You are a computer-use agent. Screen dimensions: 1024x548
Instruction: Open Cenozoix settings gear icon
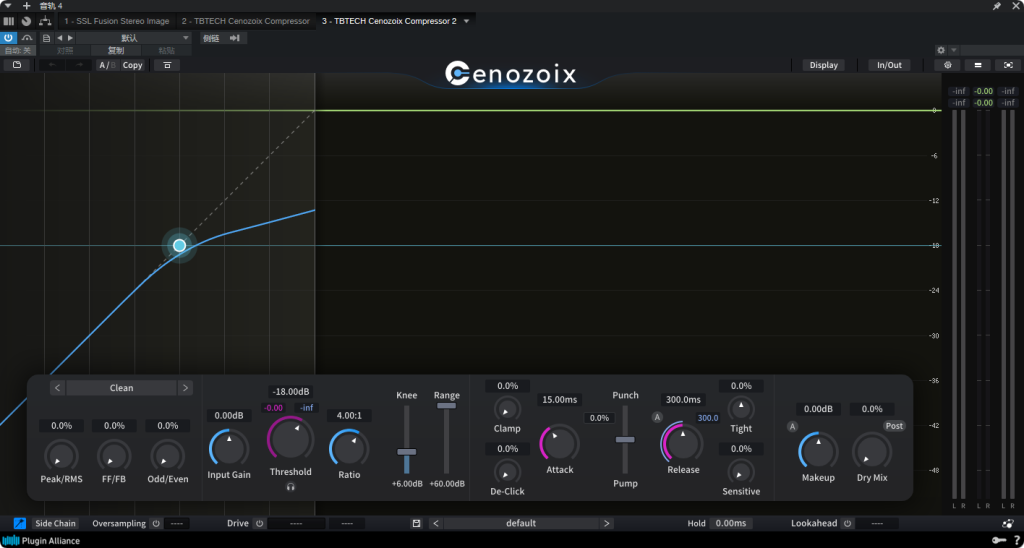tap(947, 65)
